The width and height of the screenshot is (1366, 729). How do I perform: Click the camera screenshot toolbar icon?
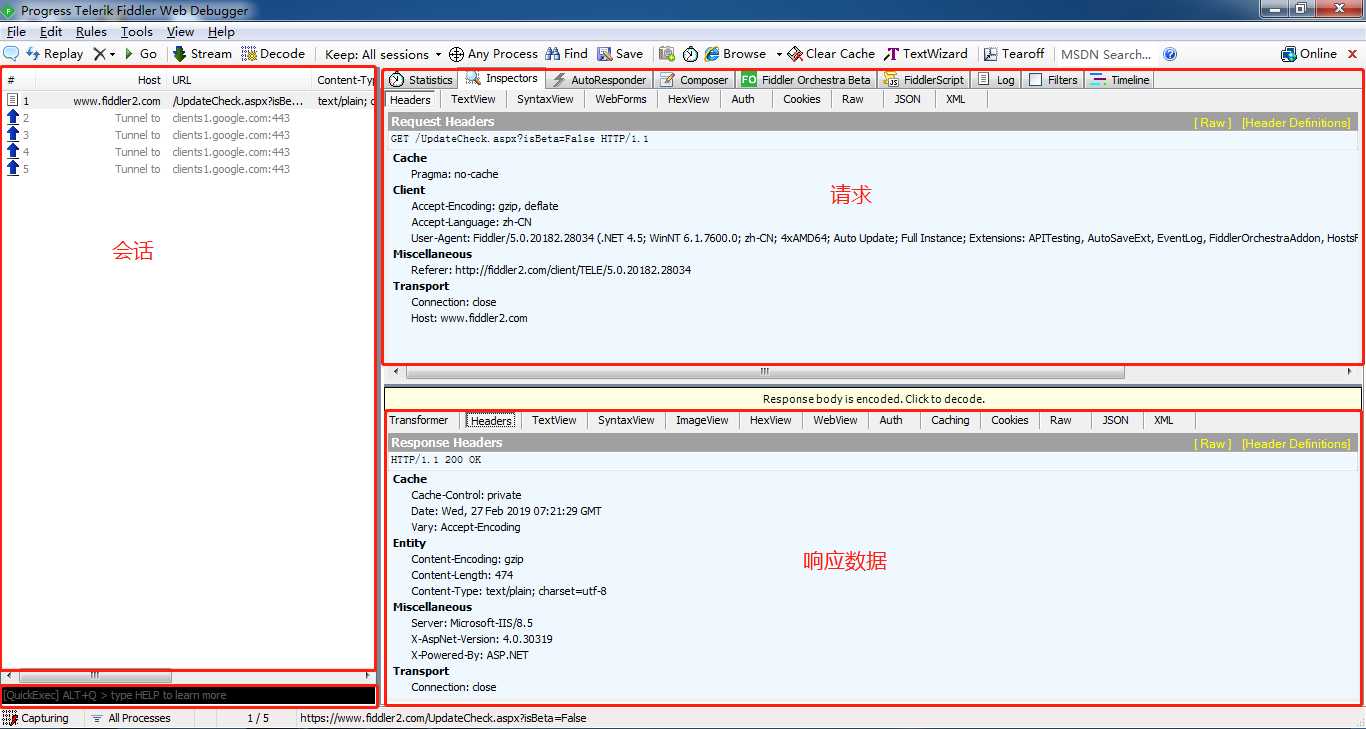(666, 54)
